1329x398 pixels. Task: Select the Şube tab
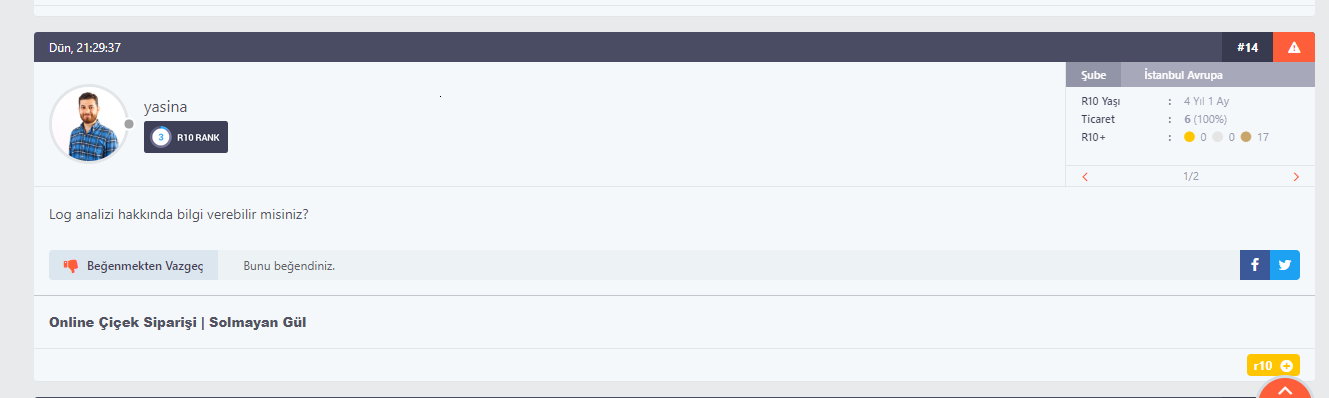(1093, 75)
